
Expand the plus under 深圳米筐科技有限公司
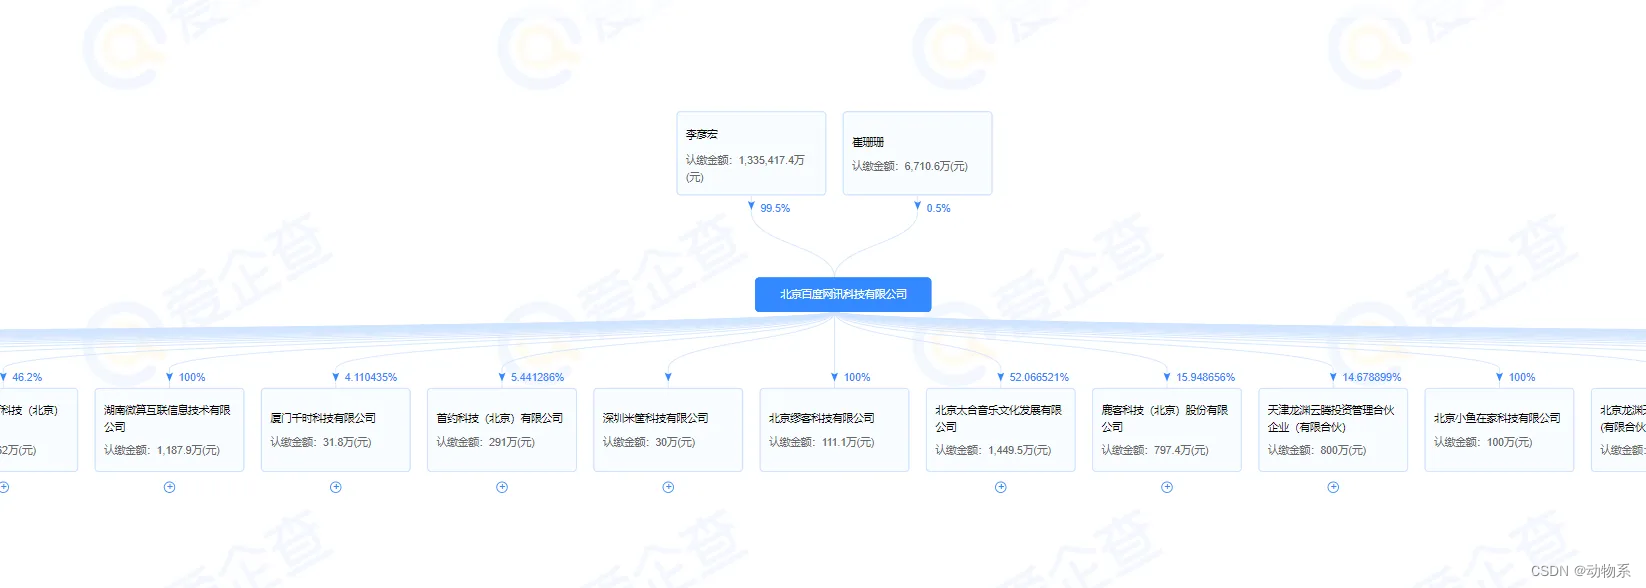pos(668,487)
